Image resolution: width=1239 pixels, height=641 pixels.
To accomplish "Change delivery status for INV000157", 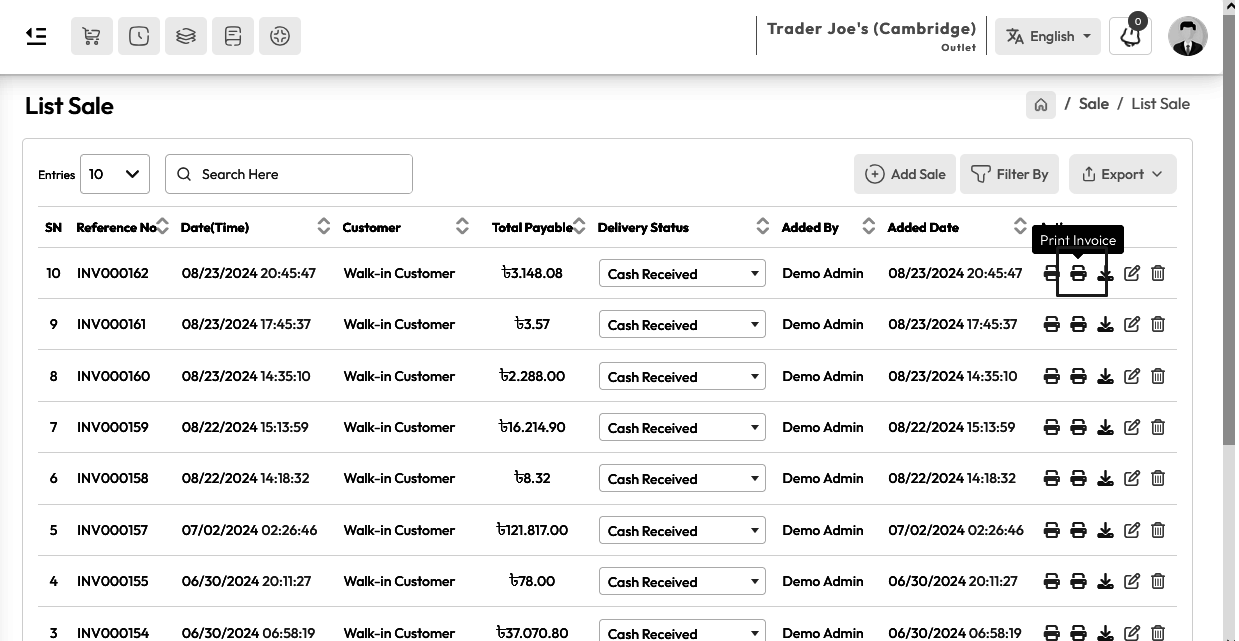I will click(682, 530).
